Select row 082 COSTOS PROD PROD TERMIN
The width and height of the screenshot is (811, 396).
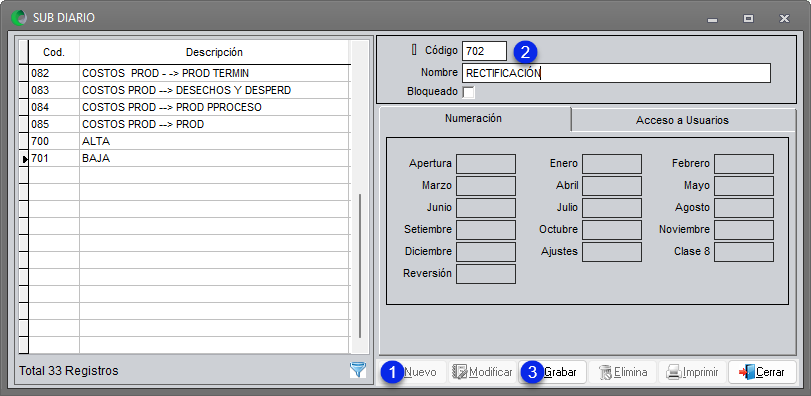(189, 73)
